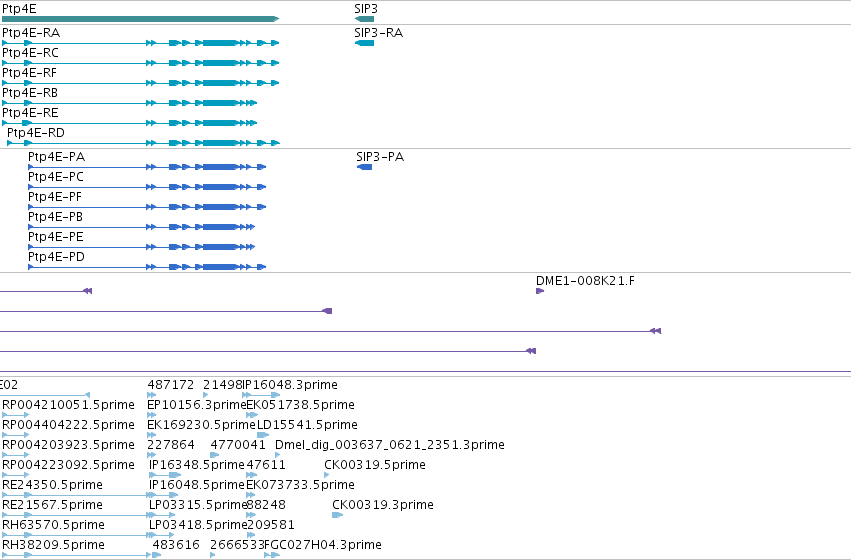Open the LD15541.5prime label
This screenshot has width=851, height=560.
pyautogui.click(x=307, y=425)
